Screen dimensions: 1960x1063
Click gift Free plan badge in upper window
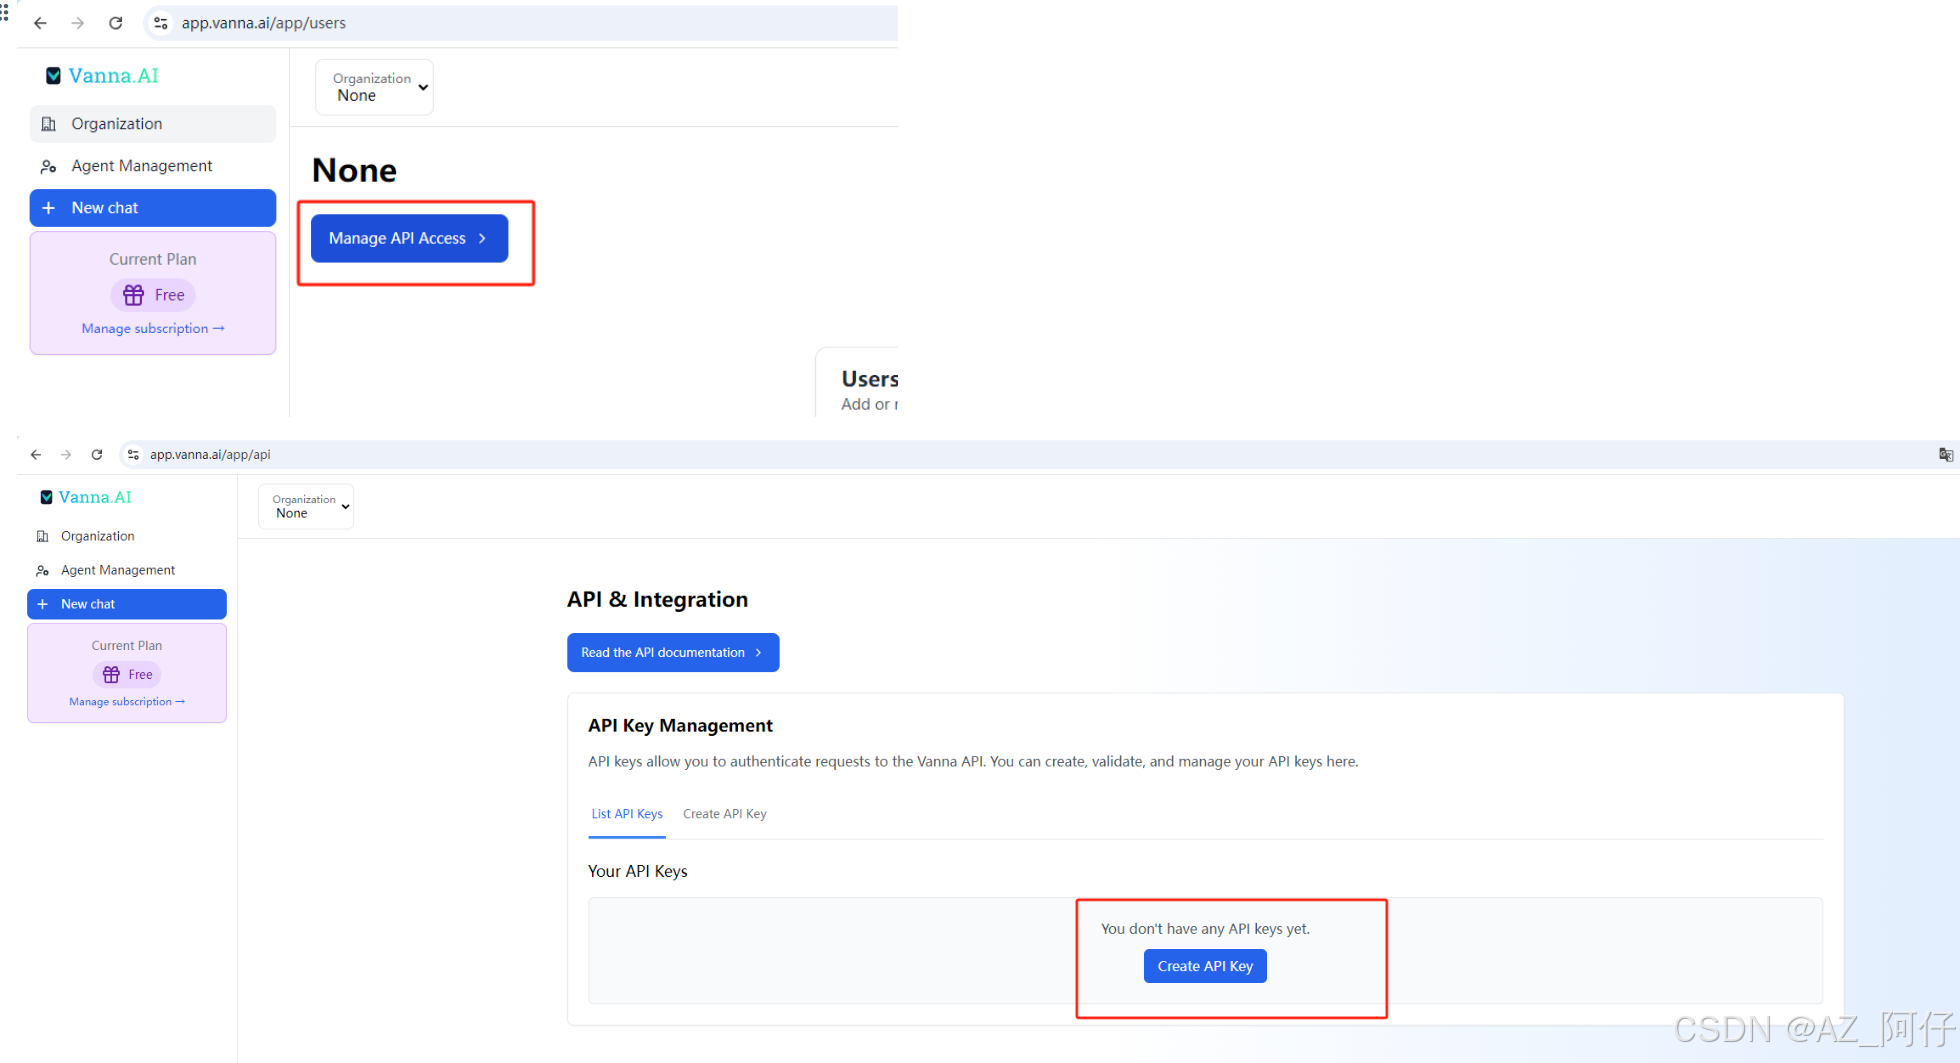(x=153, y=295)
